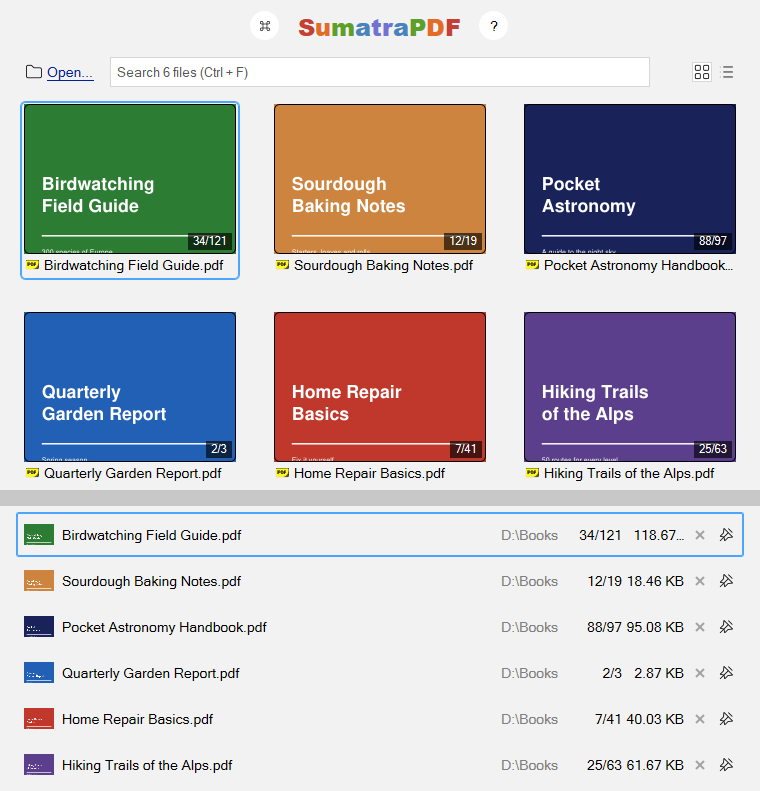Pin Birdwatching Field Guide.pdf in the list

click(x=726, y=535)
